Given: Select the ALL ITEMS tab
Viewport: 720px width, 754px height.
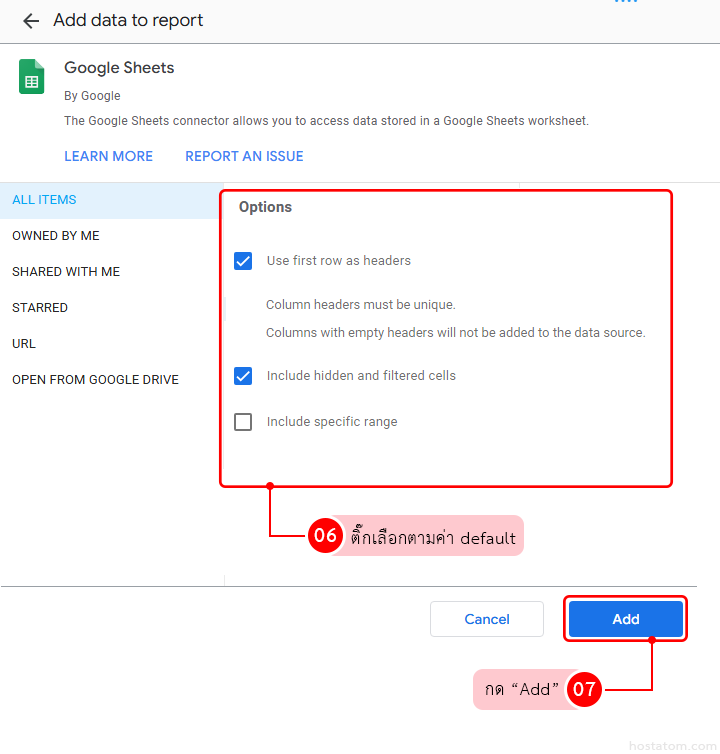Looking at the screenshot, I should point(44,200).
